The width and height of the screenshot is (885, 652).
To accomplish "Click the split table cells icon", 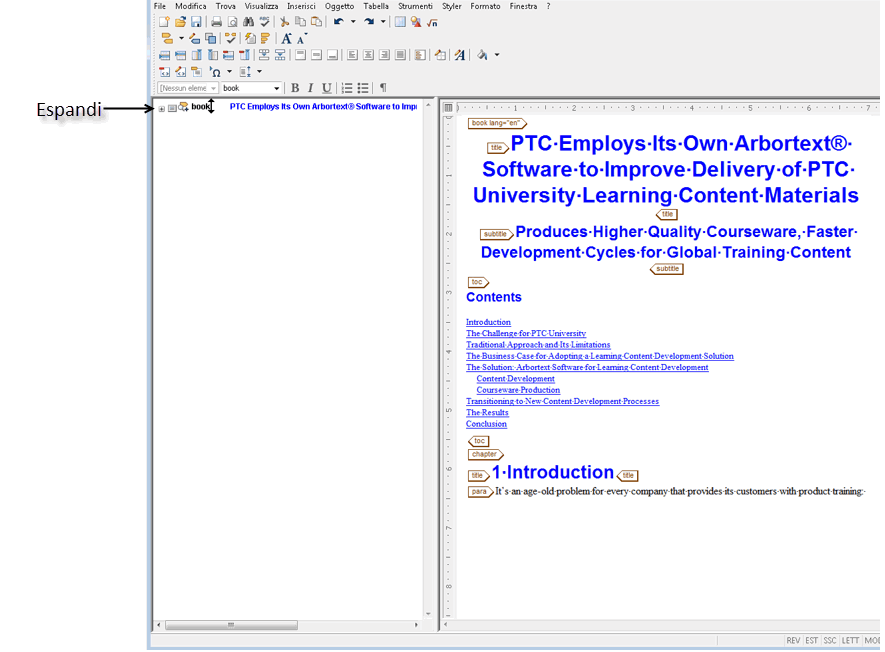I will pyautogui.click(x=279, y=55).
